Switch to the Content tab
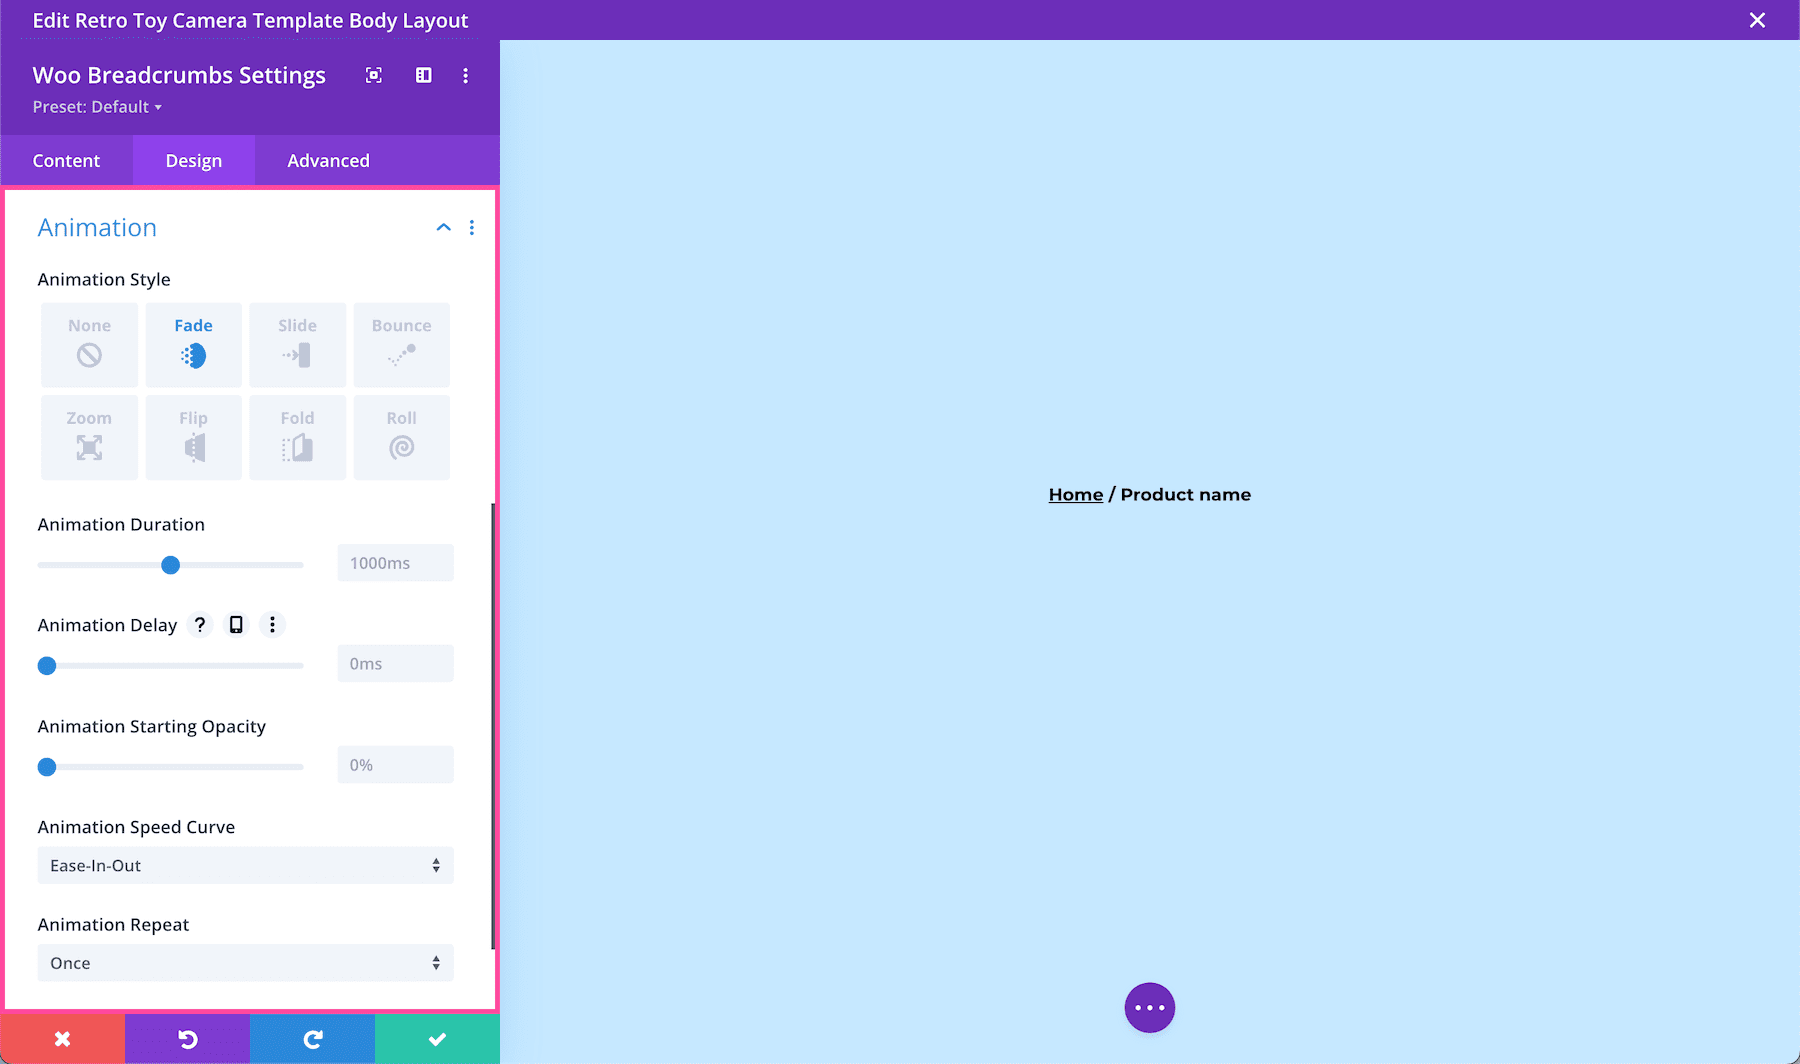The width and height of the screenshot is (1800, 1064). [66, 160]
